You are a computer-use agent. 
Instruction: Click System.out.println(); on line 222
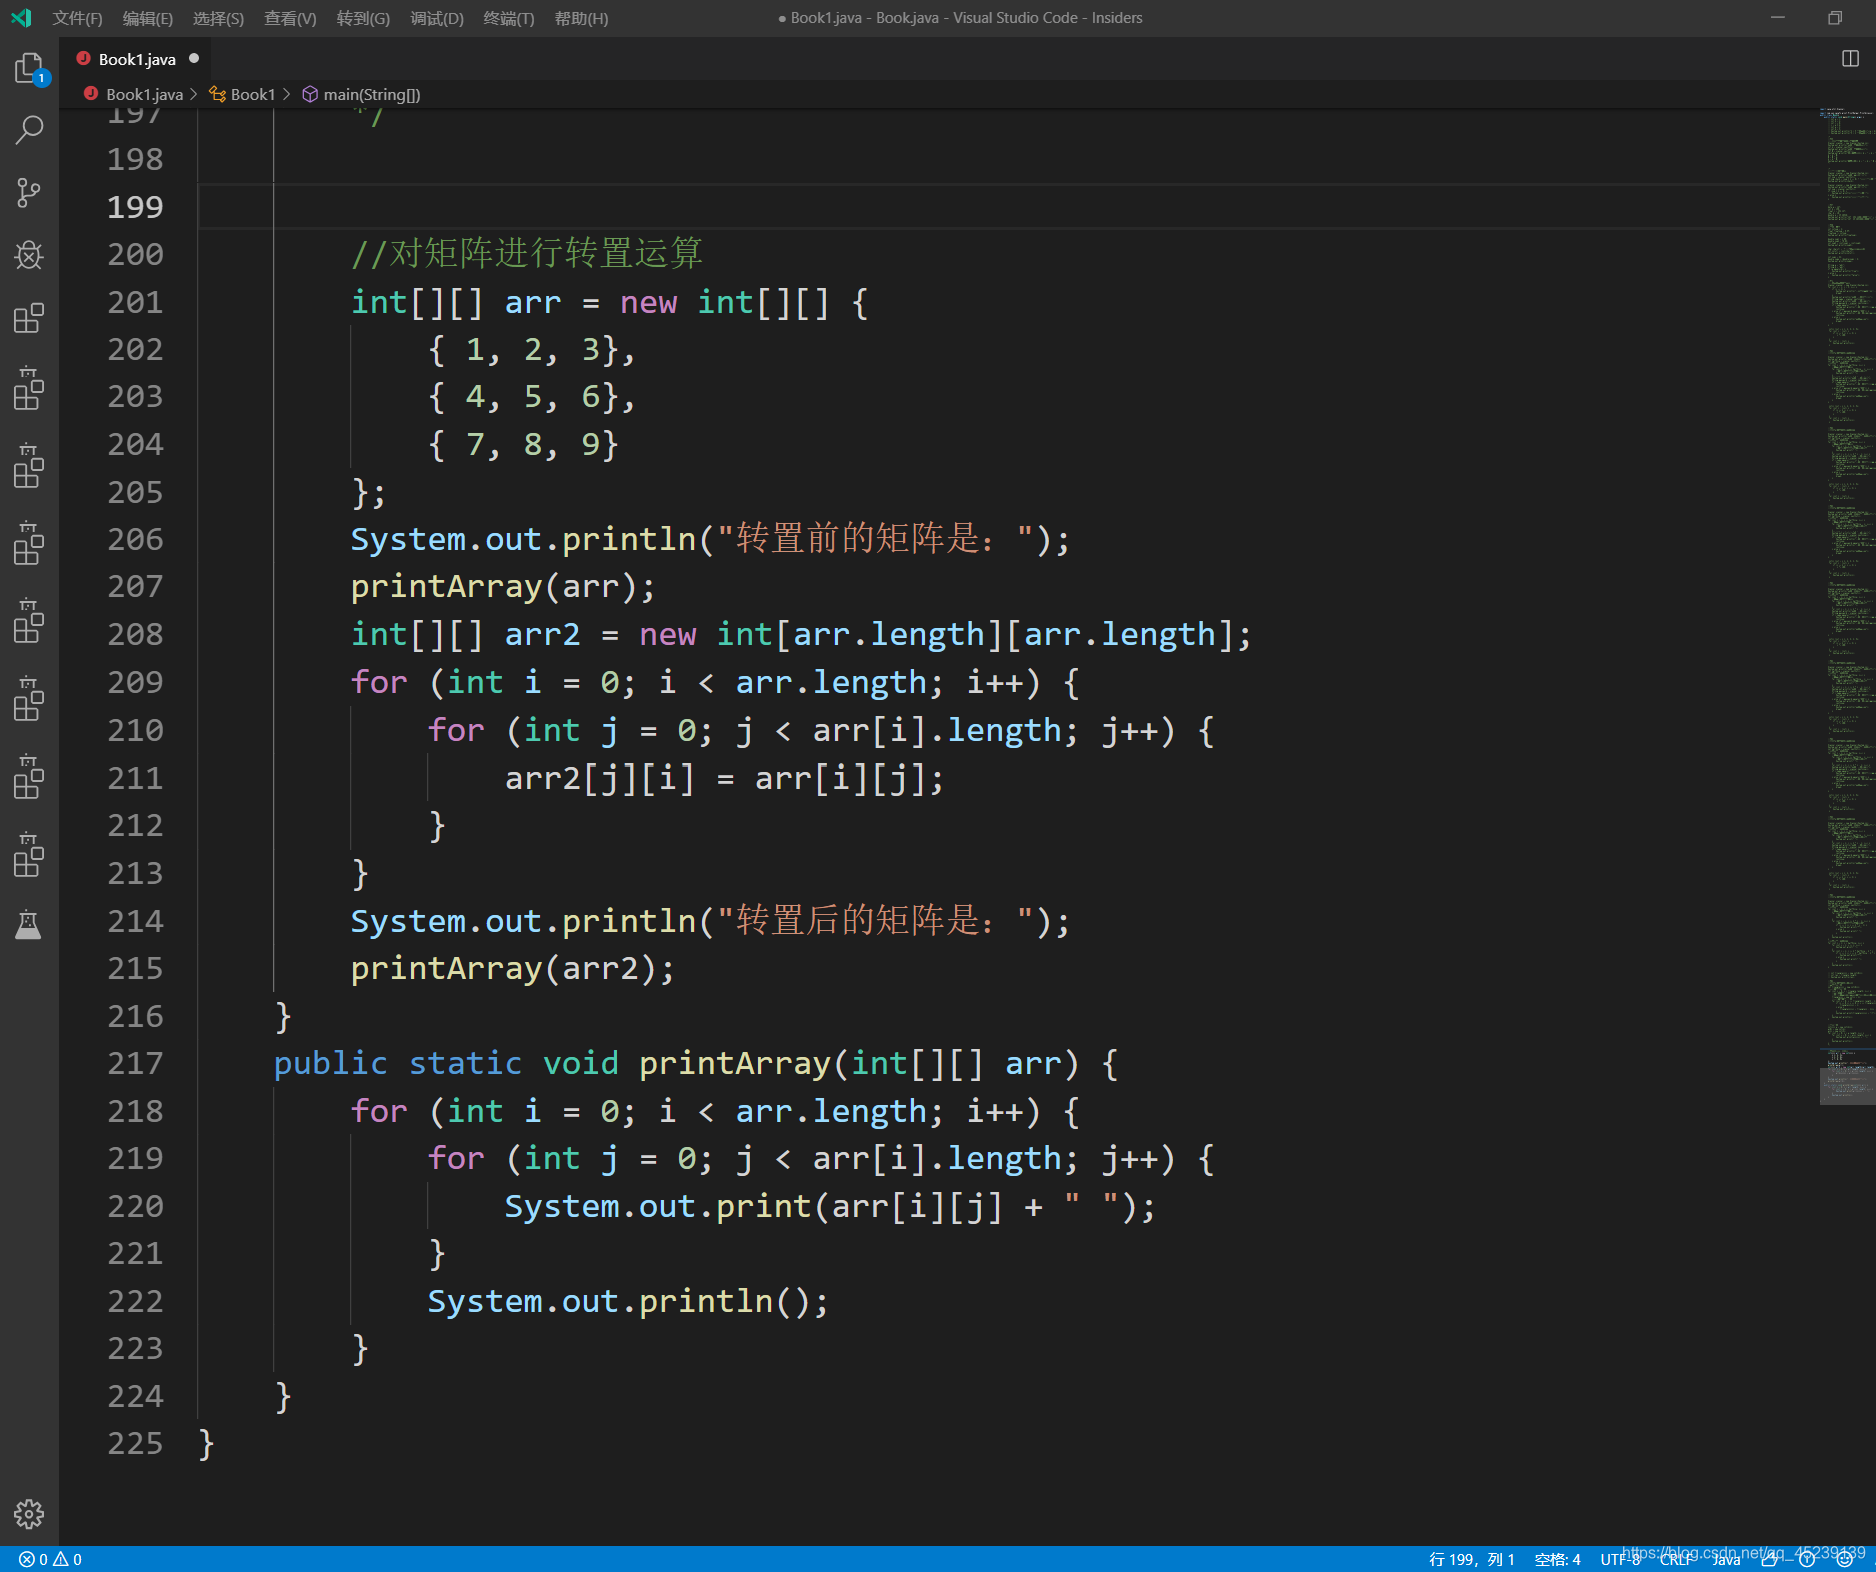click(x=628, y=1301)
